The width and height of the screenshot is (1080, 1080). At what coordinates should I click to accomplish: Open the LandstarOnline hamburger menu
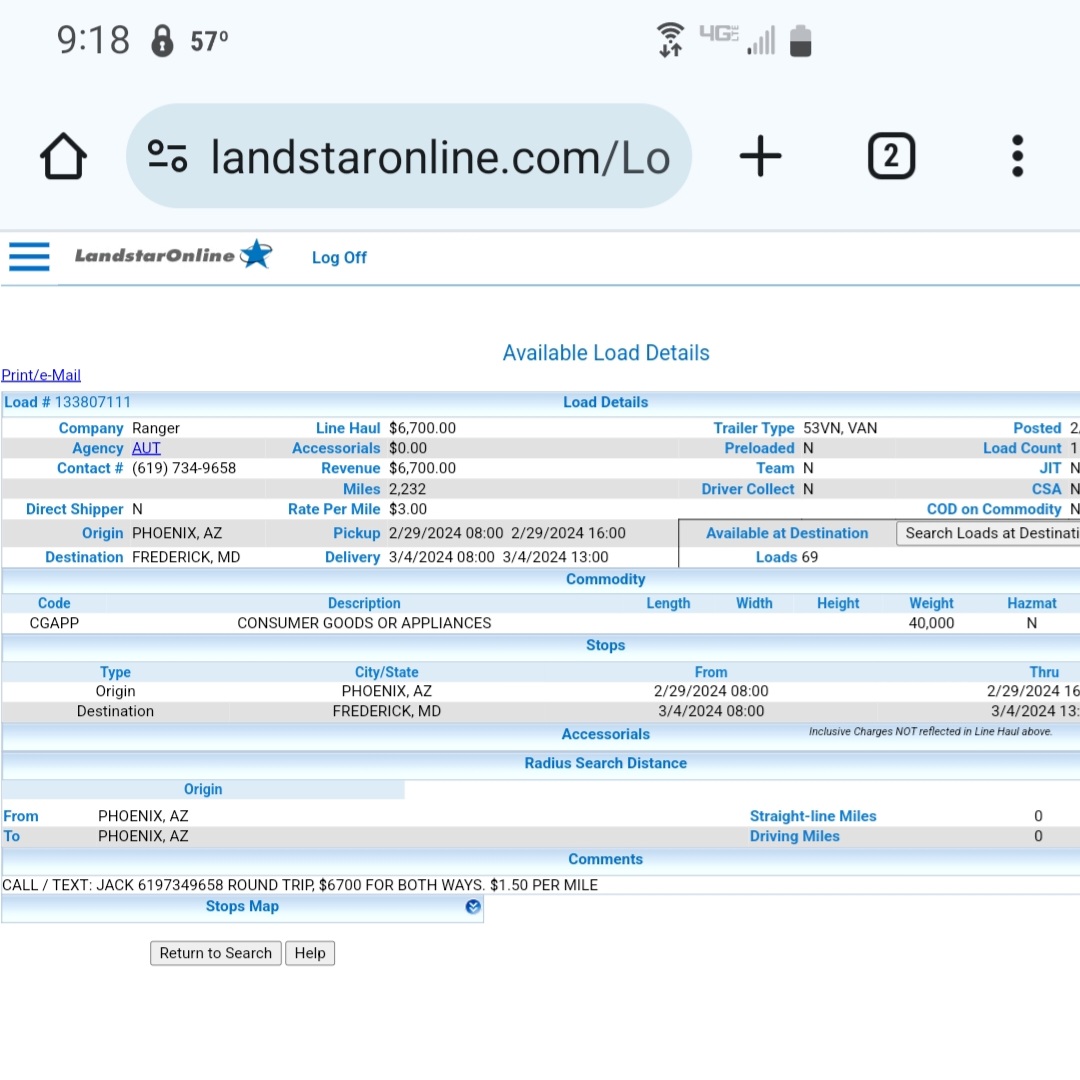[29, 257]
